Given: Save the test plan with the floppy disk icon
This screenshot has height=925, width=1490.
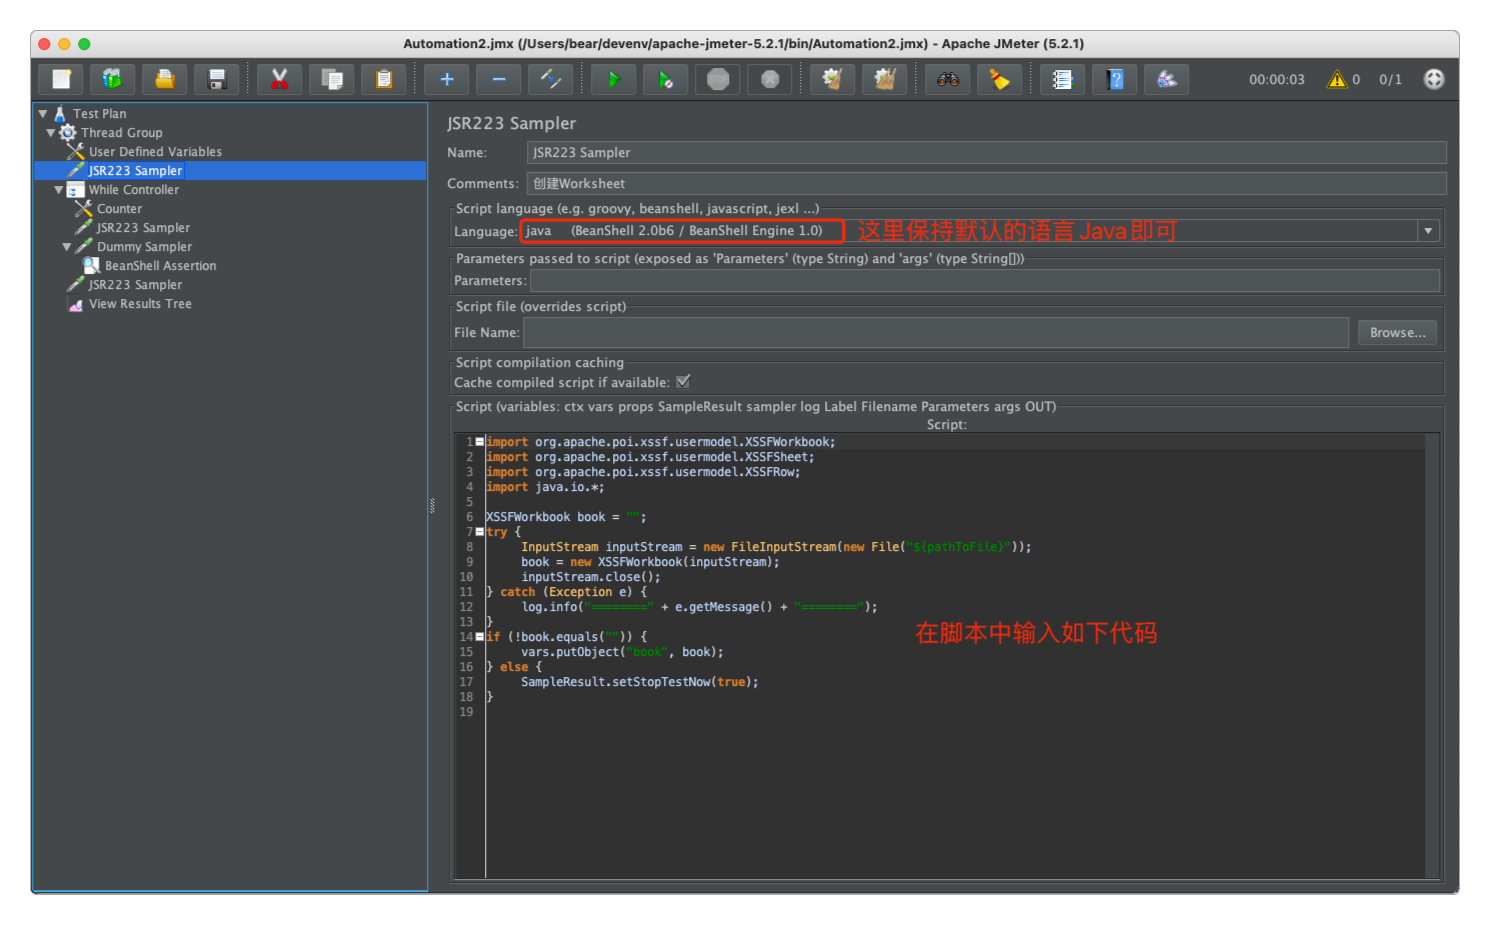Looking at the screenshot, I should click(217, 79).
